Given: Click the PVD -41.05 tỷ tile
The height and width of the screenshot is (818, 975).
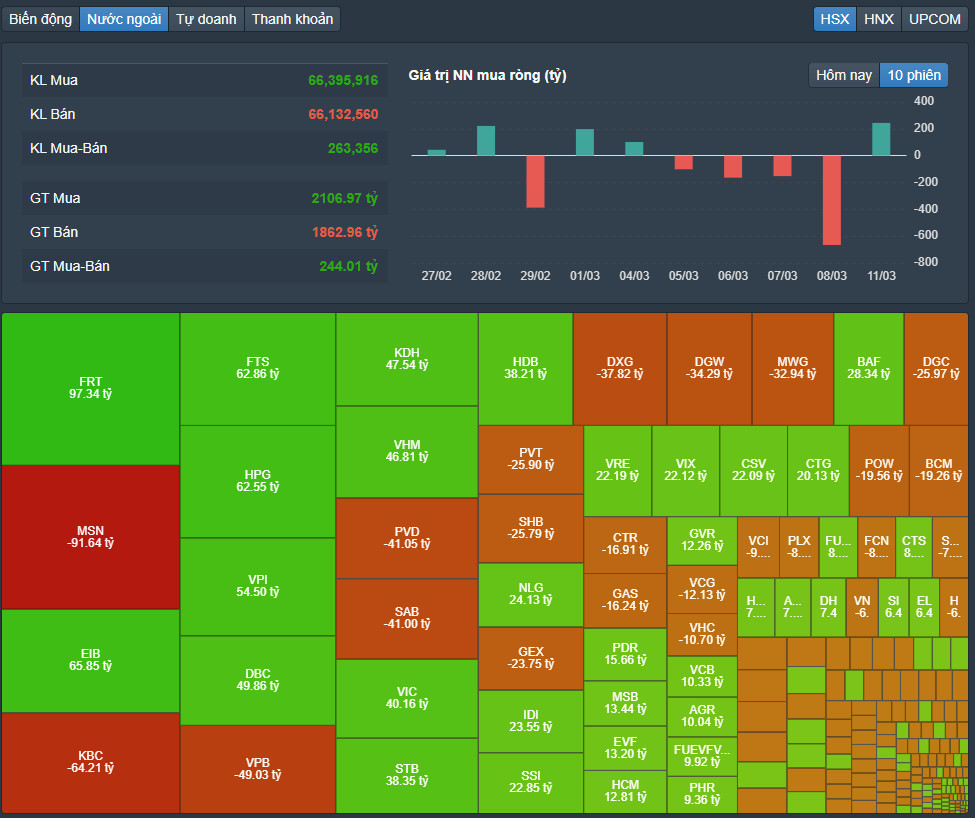Looking at the screenshot, I should click(x=407, y=538).
